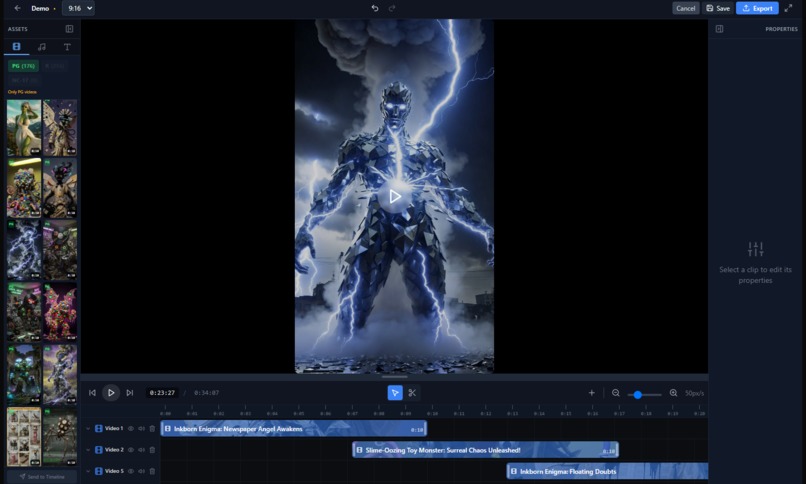Zoom out the timeline
Viewport: 806px width, 484px height.
coord(615,393)
